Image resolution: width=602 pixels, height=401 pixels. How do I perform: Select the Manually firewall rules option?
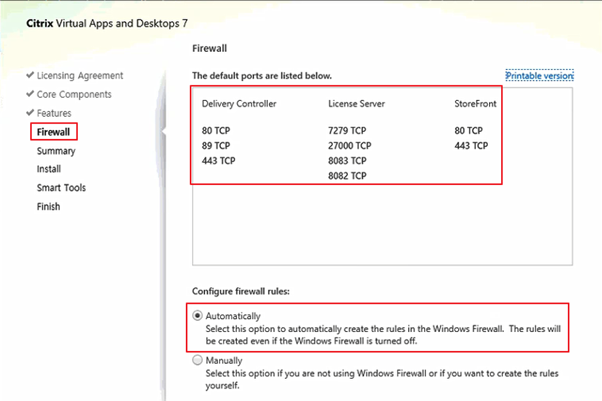point(197,360)
